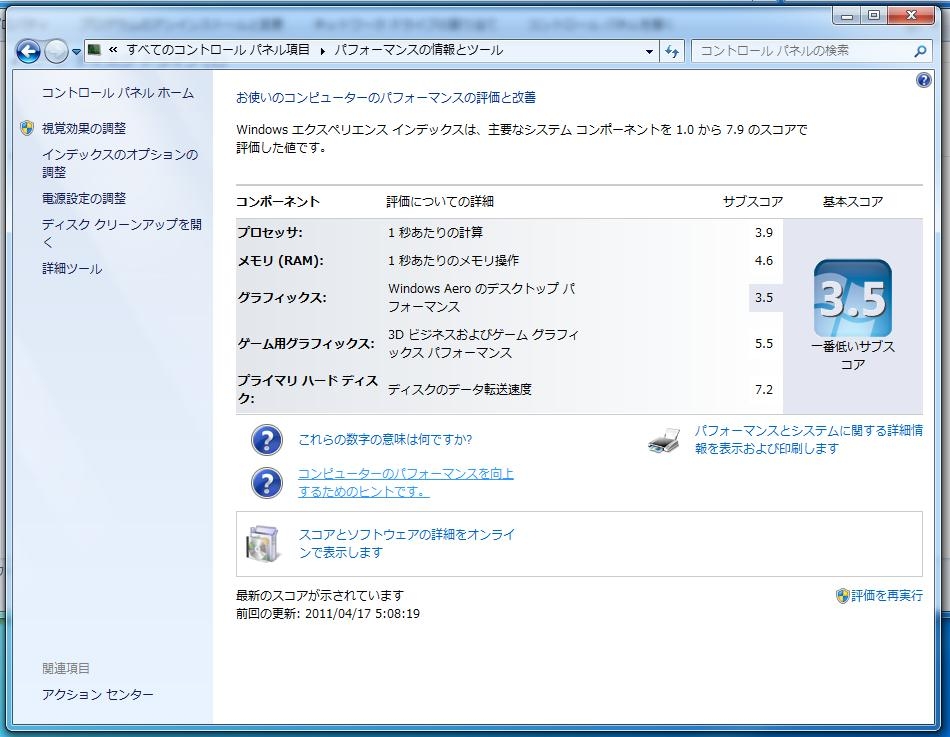This screenshot has height=737, width=950.
Task: Open アクション センター under 関連項目
Action: point(98,694)
